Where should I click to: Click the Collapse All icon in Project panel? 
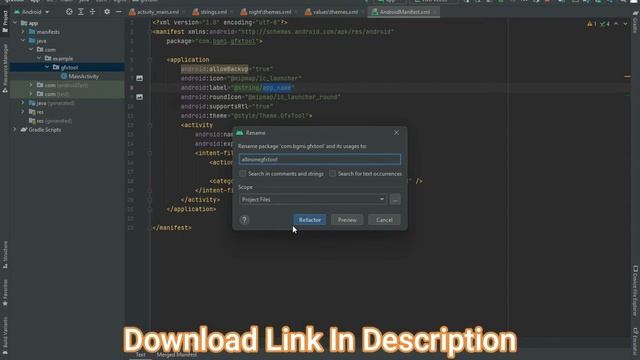(x=93, y=12)
